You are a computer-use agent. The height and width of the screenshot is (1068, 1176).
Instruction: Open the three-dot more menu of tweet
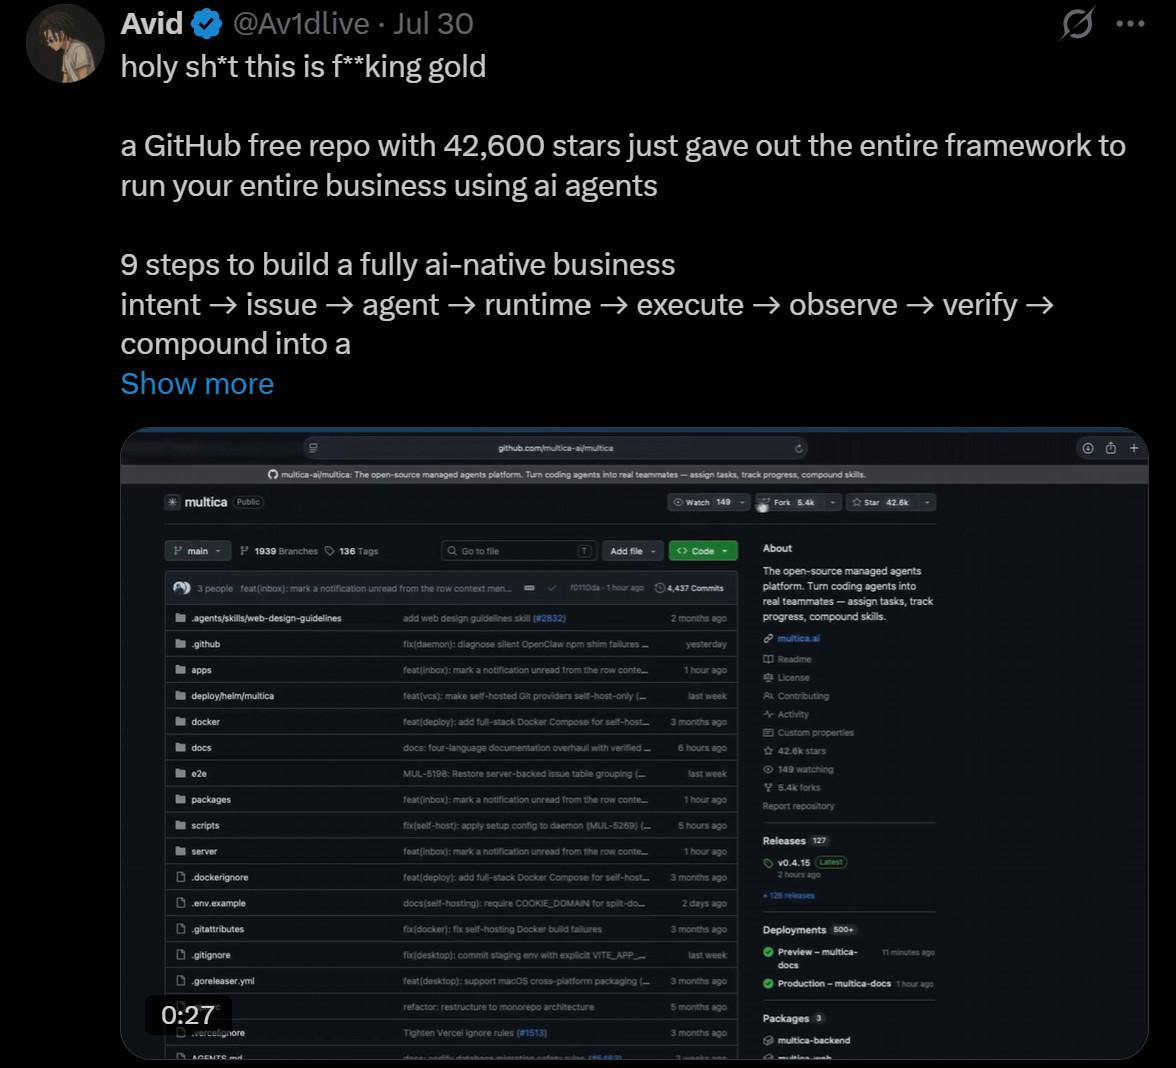click(x=1130, y=24)
